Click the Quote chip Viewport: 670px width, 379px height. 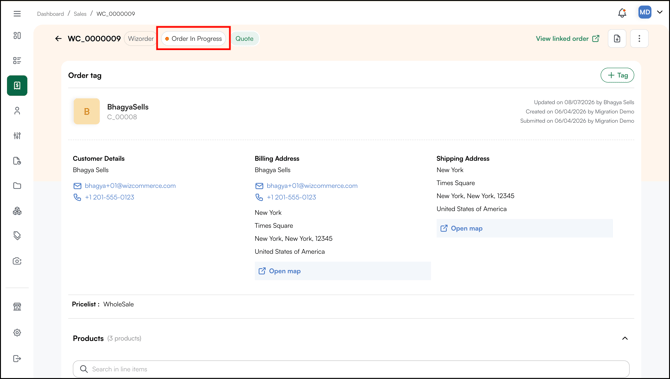(244, 38)
